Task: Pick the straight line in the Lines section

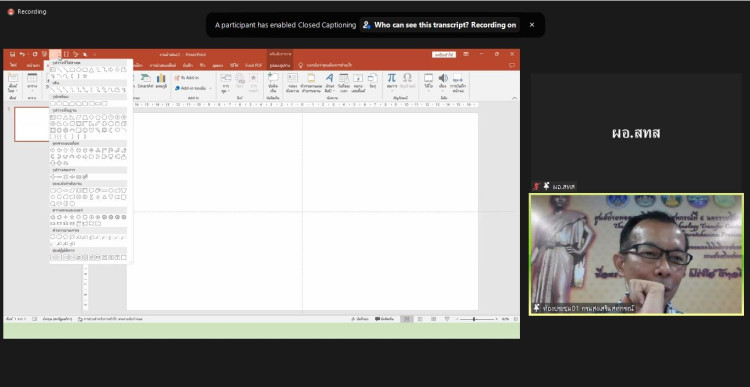Action: point(53,90)
